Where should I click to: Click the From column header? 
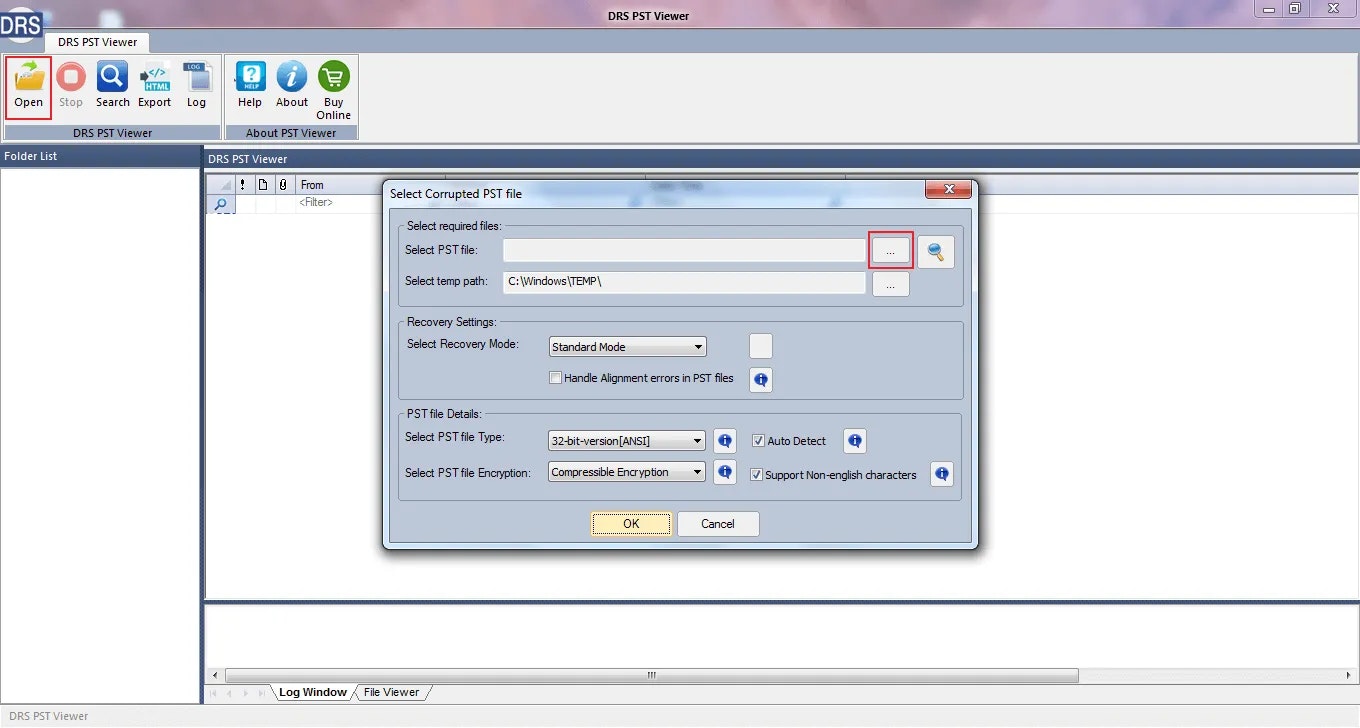(339, 185)
